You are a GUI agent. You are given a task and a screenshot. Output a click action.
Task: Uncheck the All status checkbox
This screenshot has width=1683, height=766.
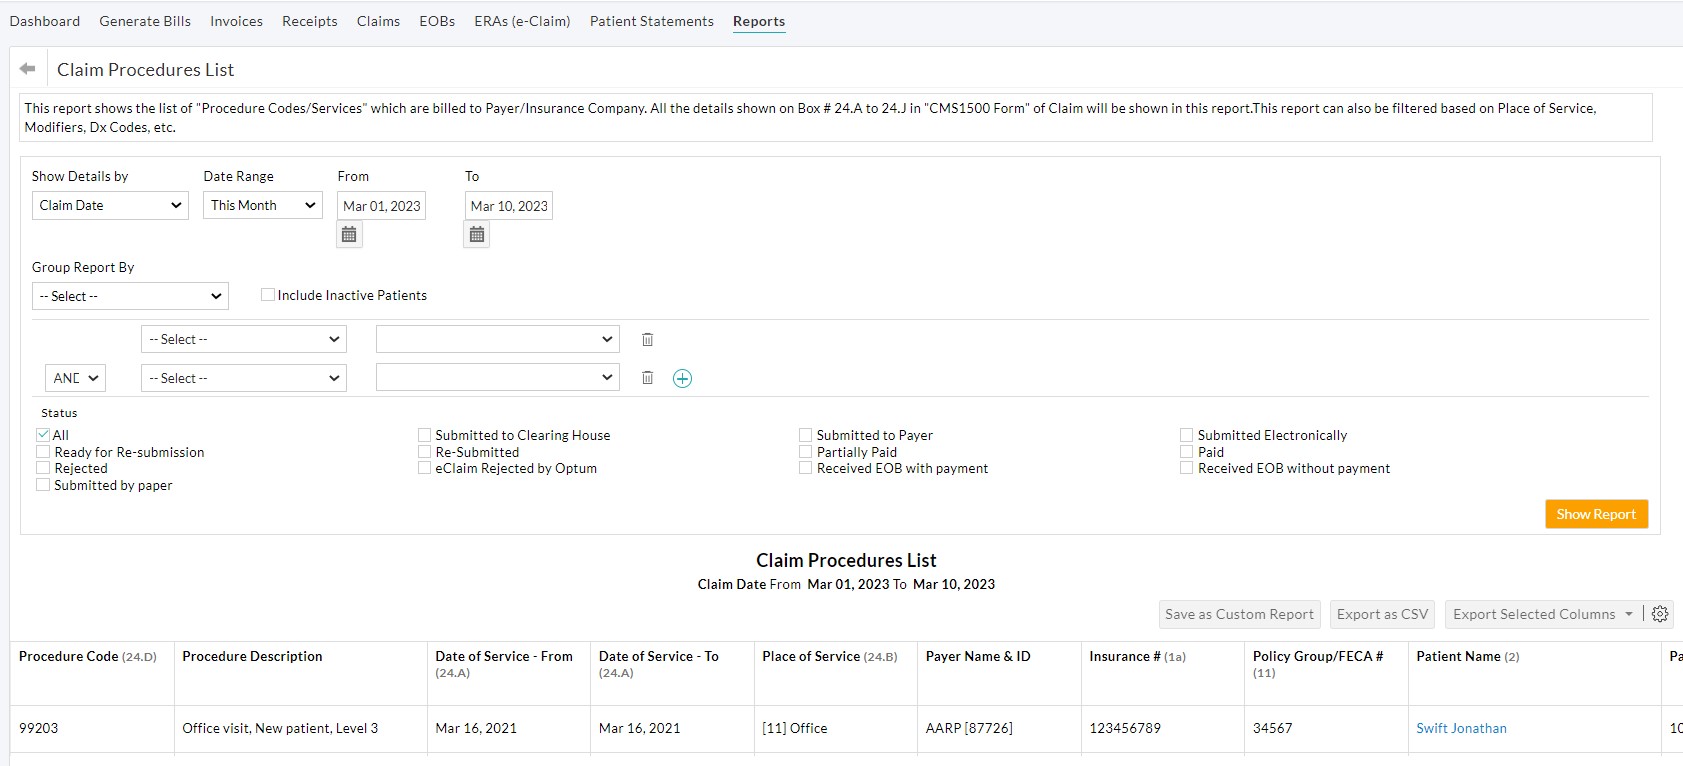[43, 435]
